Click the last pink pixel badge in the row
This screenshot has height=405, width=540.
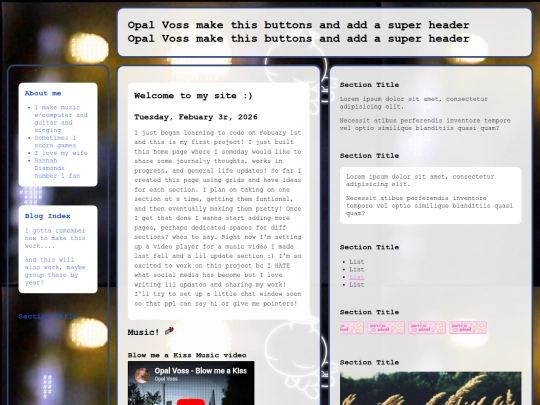pyautogui.click(x=468, y=328)
